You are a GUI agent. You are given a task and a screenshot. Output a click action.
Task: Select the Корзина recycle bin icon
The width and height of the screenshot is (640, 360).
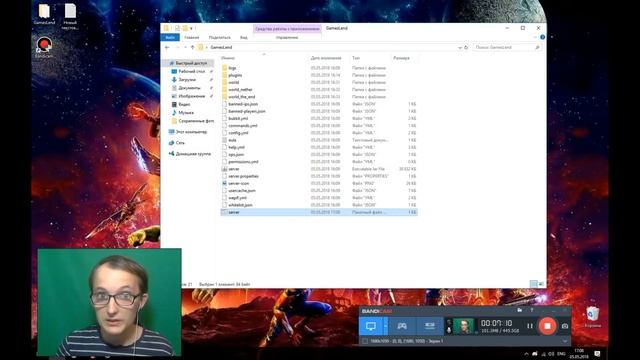[593, 317]
